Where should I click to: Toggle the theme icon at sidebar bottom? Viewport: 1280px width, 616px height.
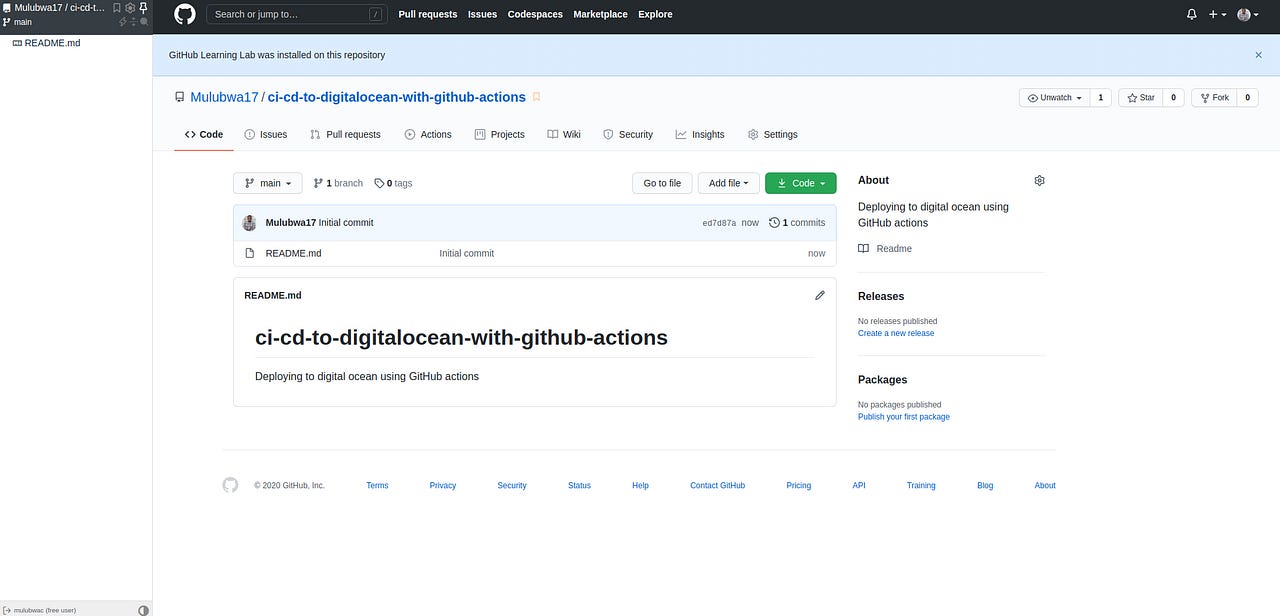[x=143, y=609]
